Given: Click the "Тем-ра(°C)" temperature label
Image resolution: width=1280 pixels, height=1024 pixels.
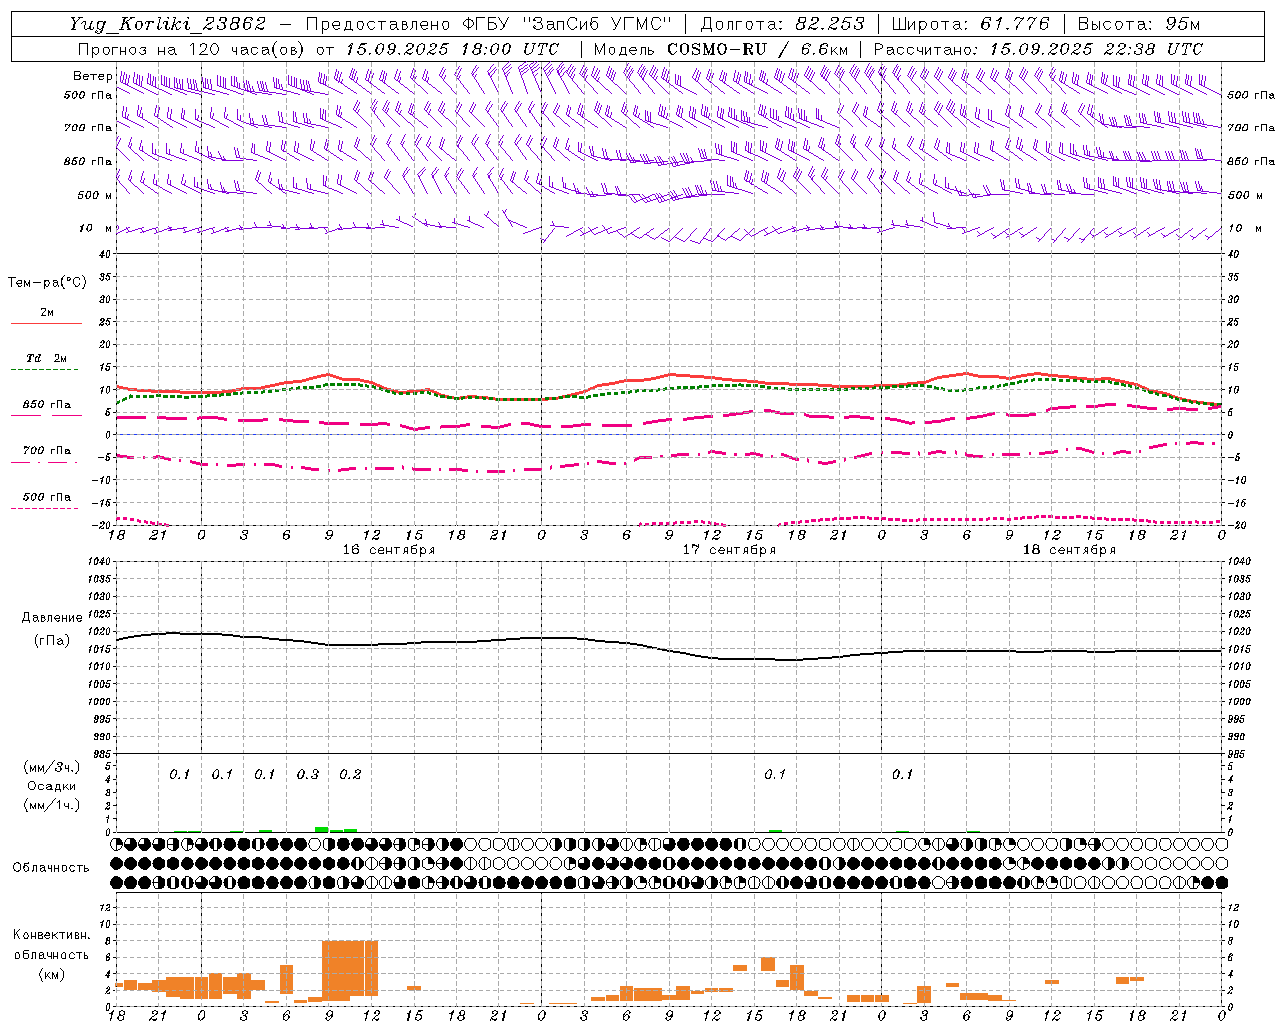Looking at the screenshot, I should pyautogui.click(x=47, y=283).
